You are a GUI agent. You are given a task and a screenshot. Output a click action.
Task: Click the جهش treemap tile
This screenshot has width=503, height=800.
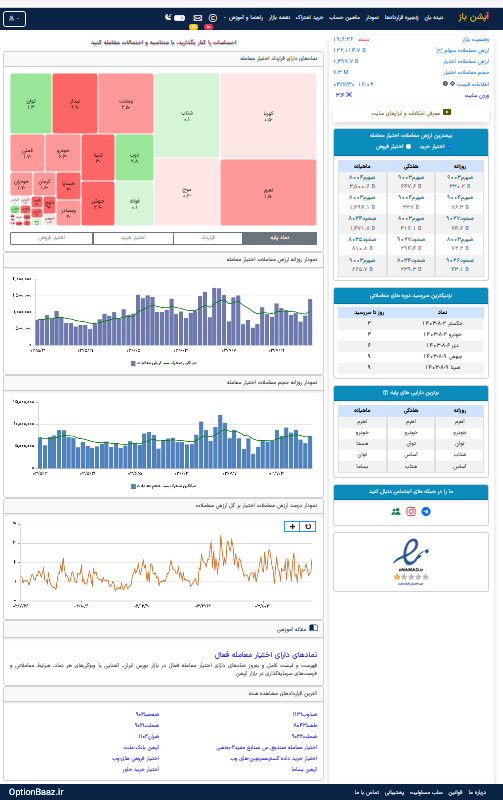coord(98,203)
